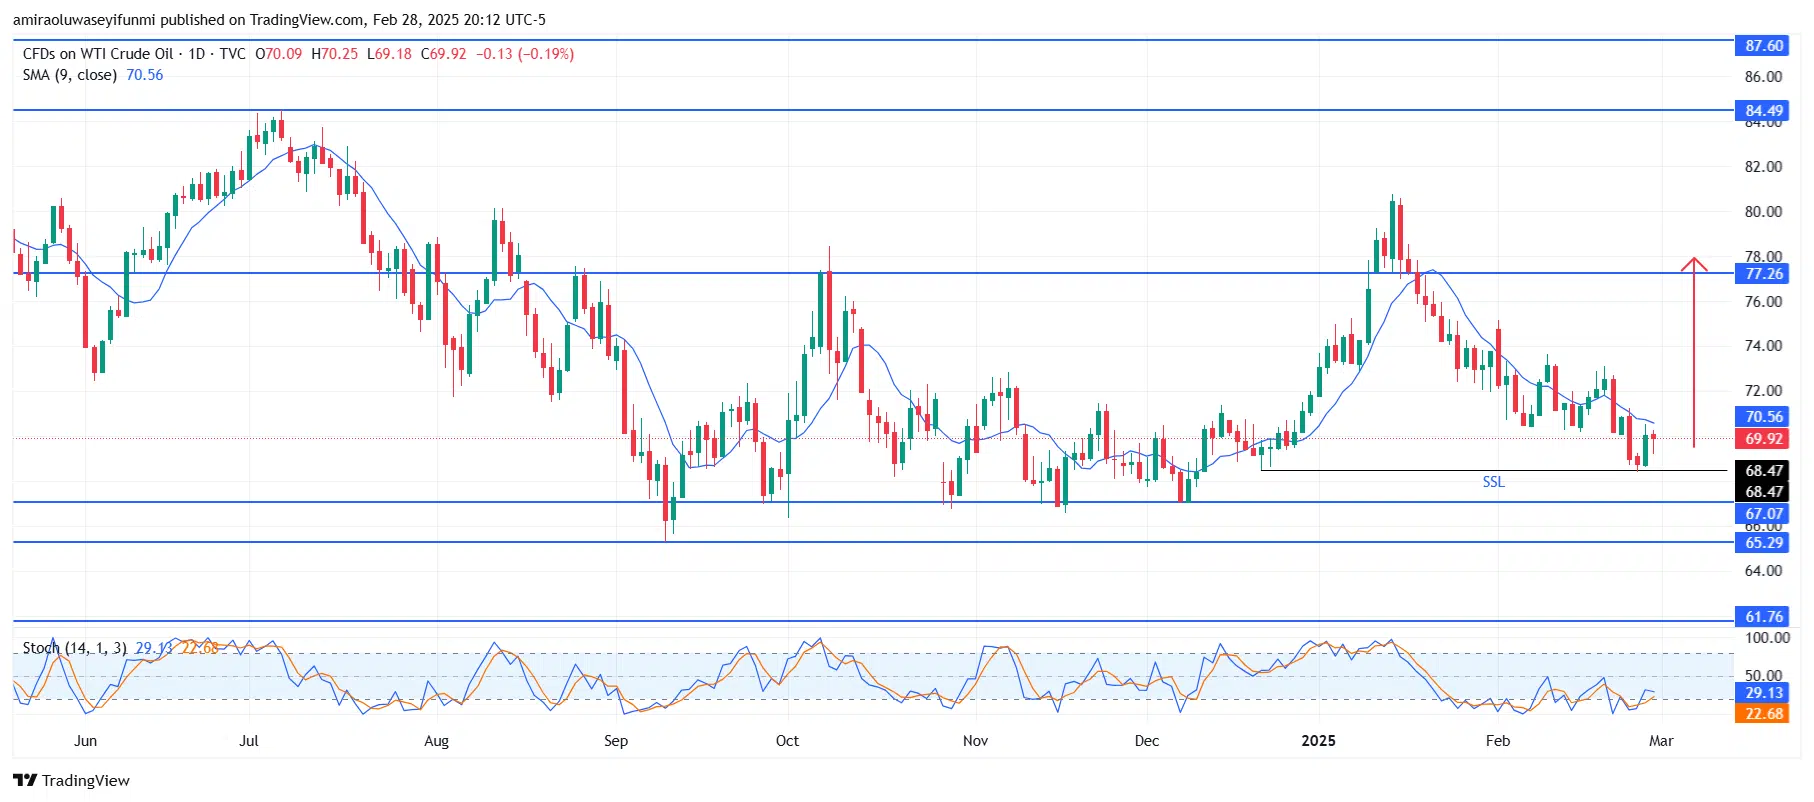Open the SMA (9, close) indicator legend
Viewport: 1814px width, 802px height.
coord(70,75)
